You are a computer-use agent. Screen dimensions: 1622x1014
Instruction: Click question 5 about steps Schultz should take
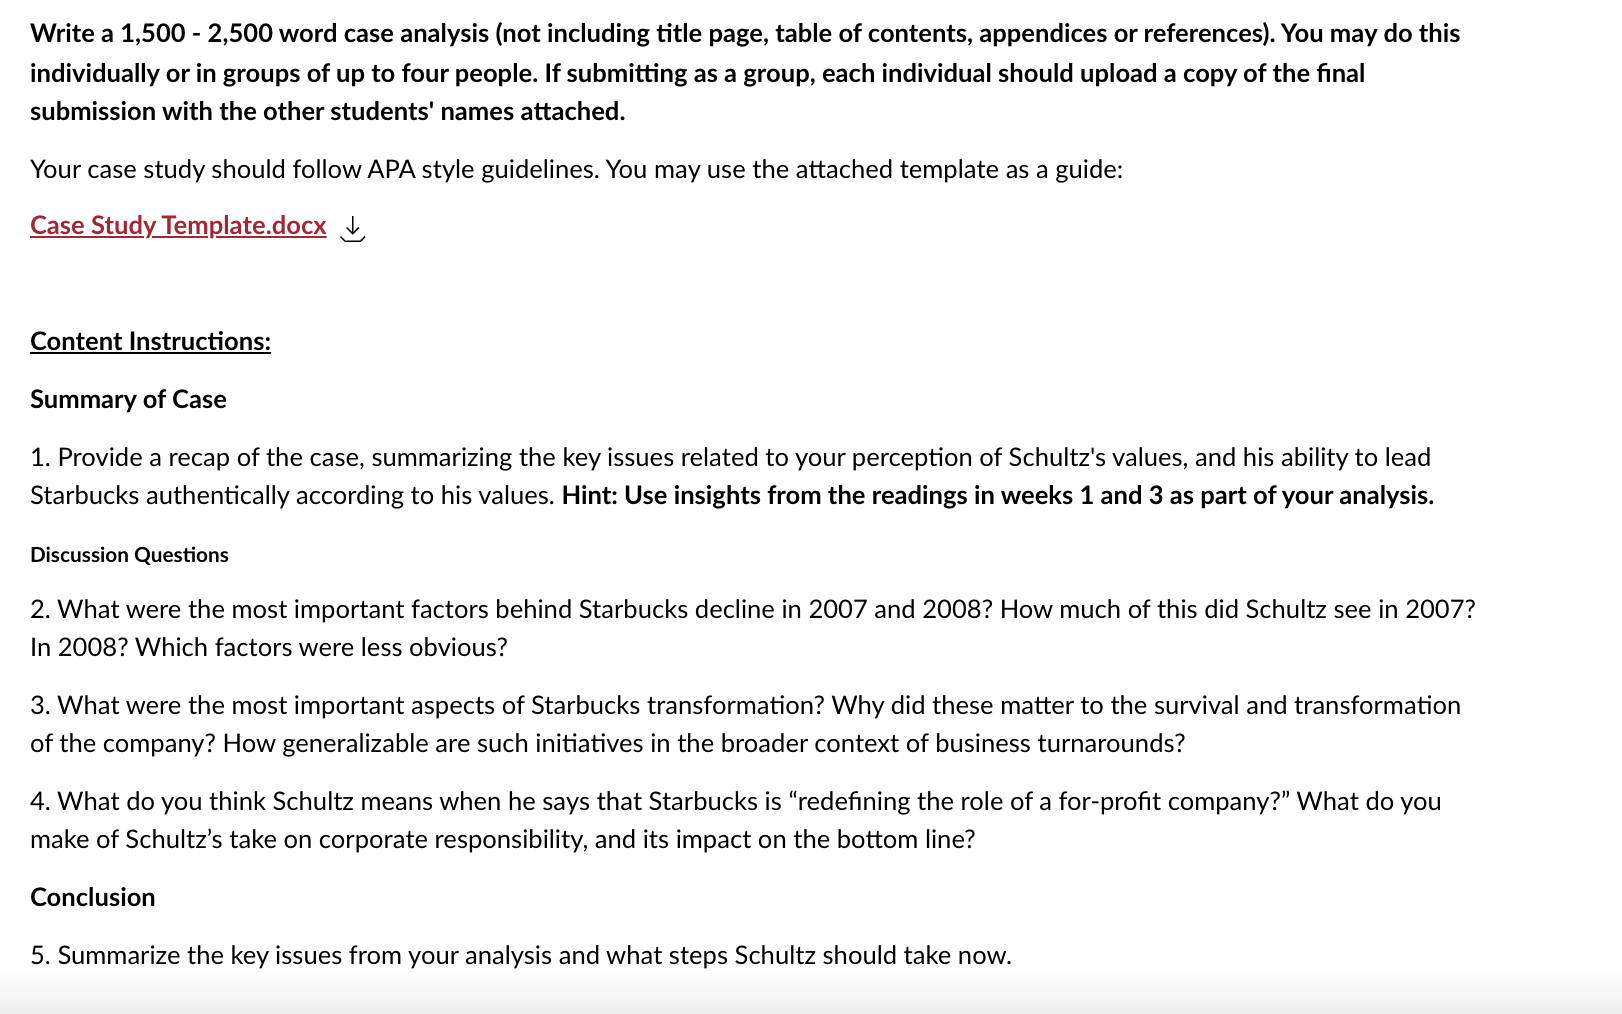(x=520, y=955)
